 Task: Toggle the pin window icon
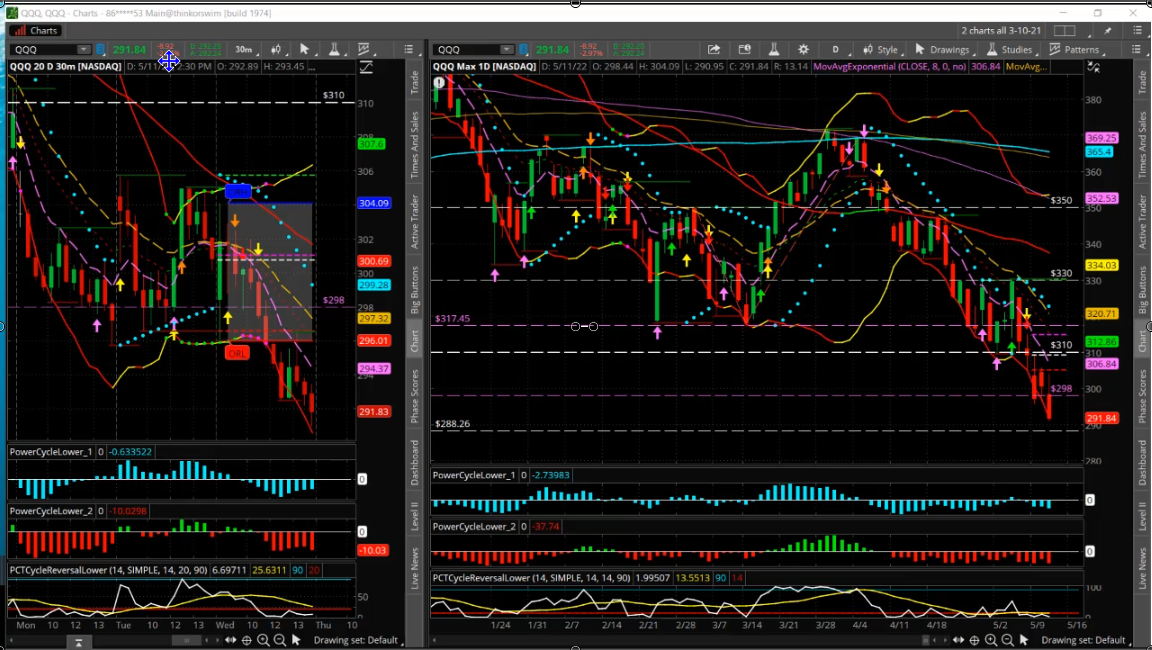click(1107, 31)
